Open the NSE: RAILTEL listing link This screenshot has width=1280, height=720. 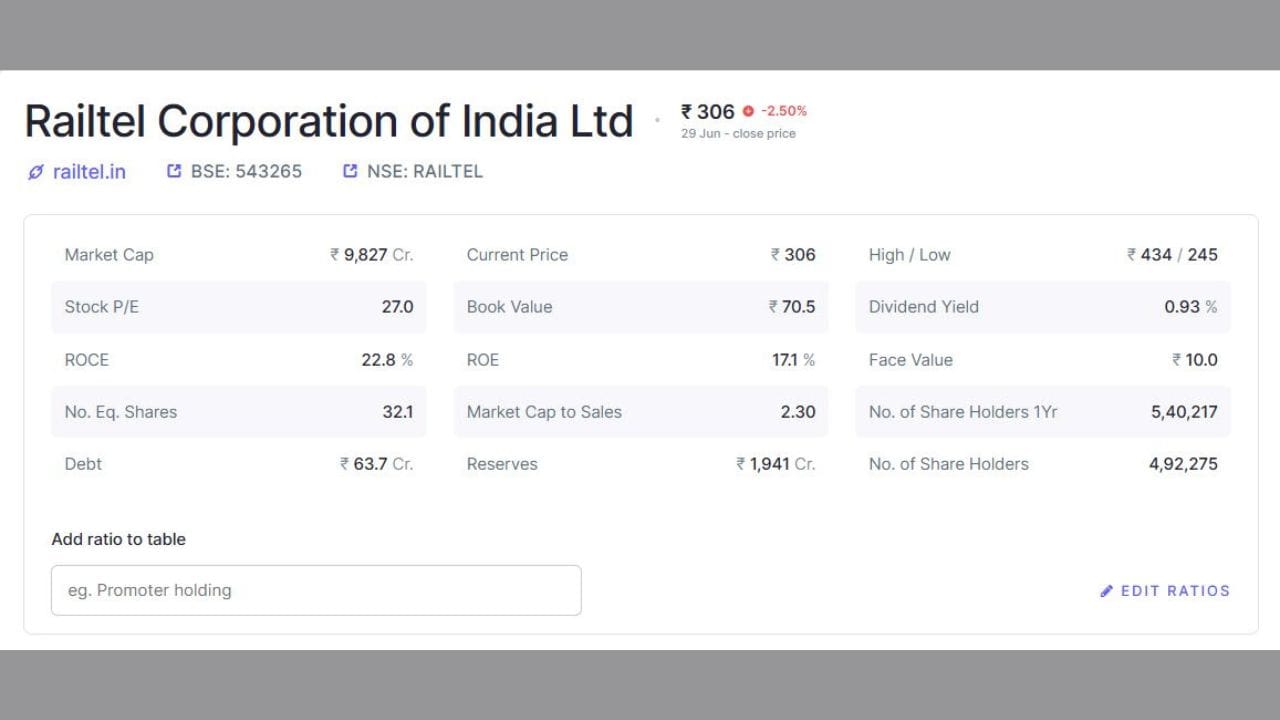point(425,171)
